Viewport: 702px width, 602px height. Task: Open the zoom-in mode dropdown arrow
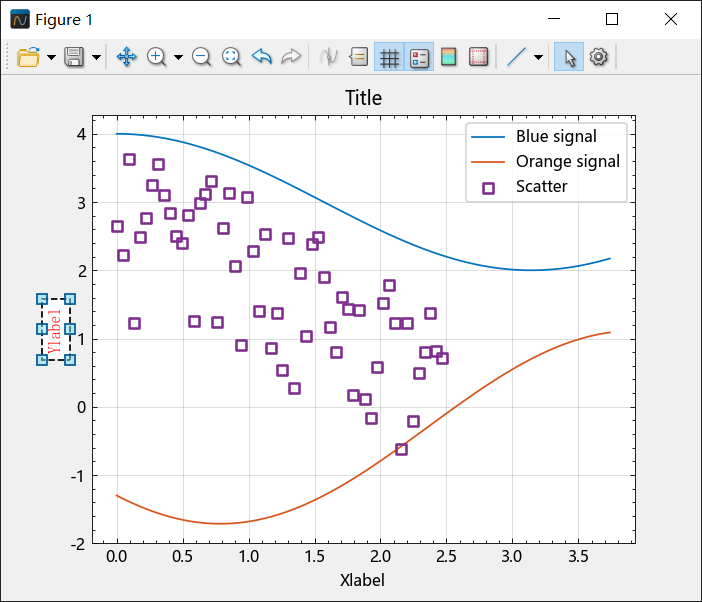click(x=178, y=57)
